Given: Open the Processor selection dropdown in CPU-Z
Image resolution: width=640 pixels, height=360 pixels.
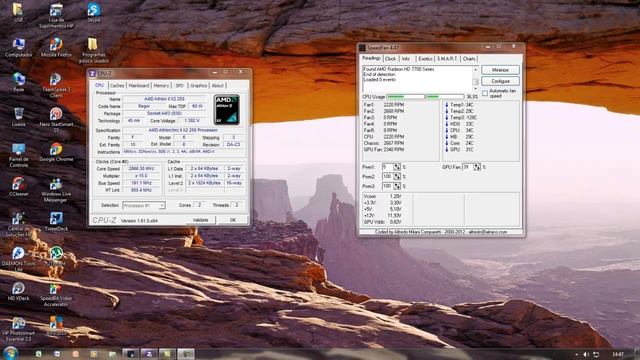Looking at the screenshot, I should [144, 205].
